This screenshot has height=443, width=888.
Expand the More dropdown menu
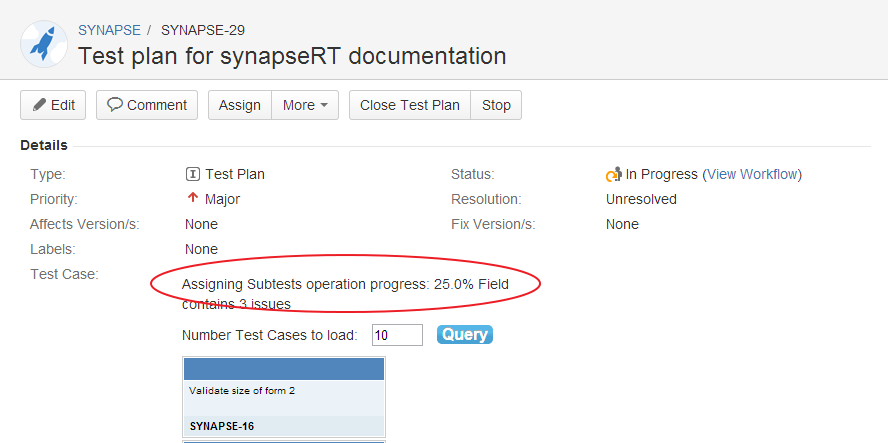click(x=305, y=105)
